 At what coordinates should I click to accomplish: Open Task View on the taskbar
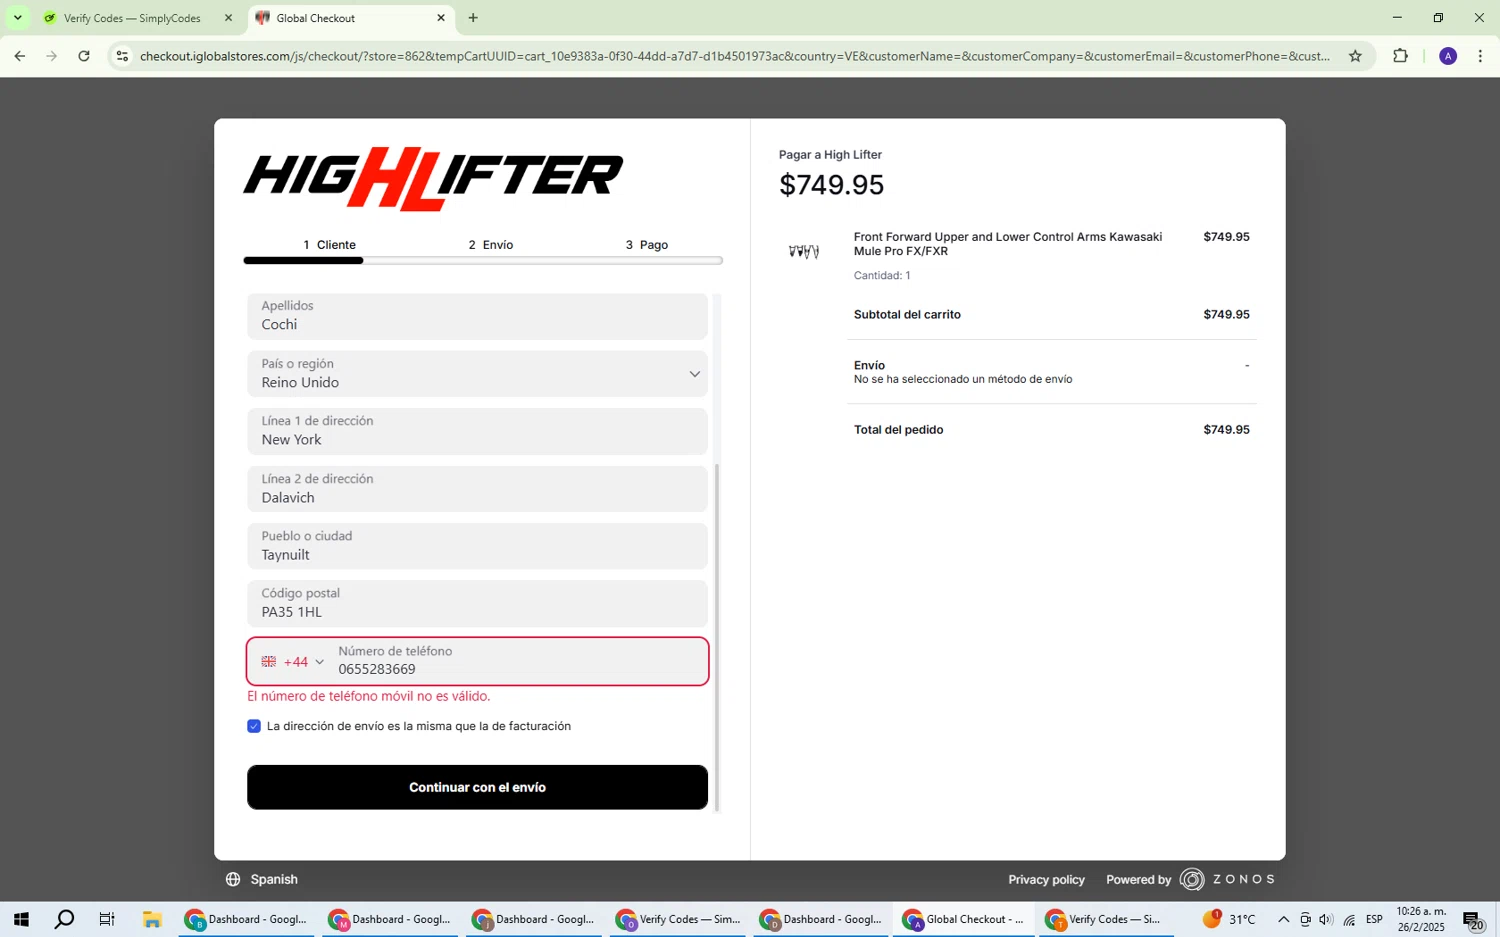[107, 920]
